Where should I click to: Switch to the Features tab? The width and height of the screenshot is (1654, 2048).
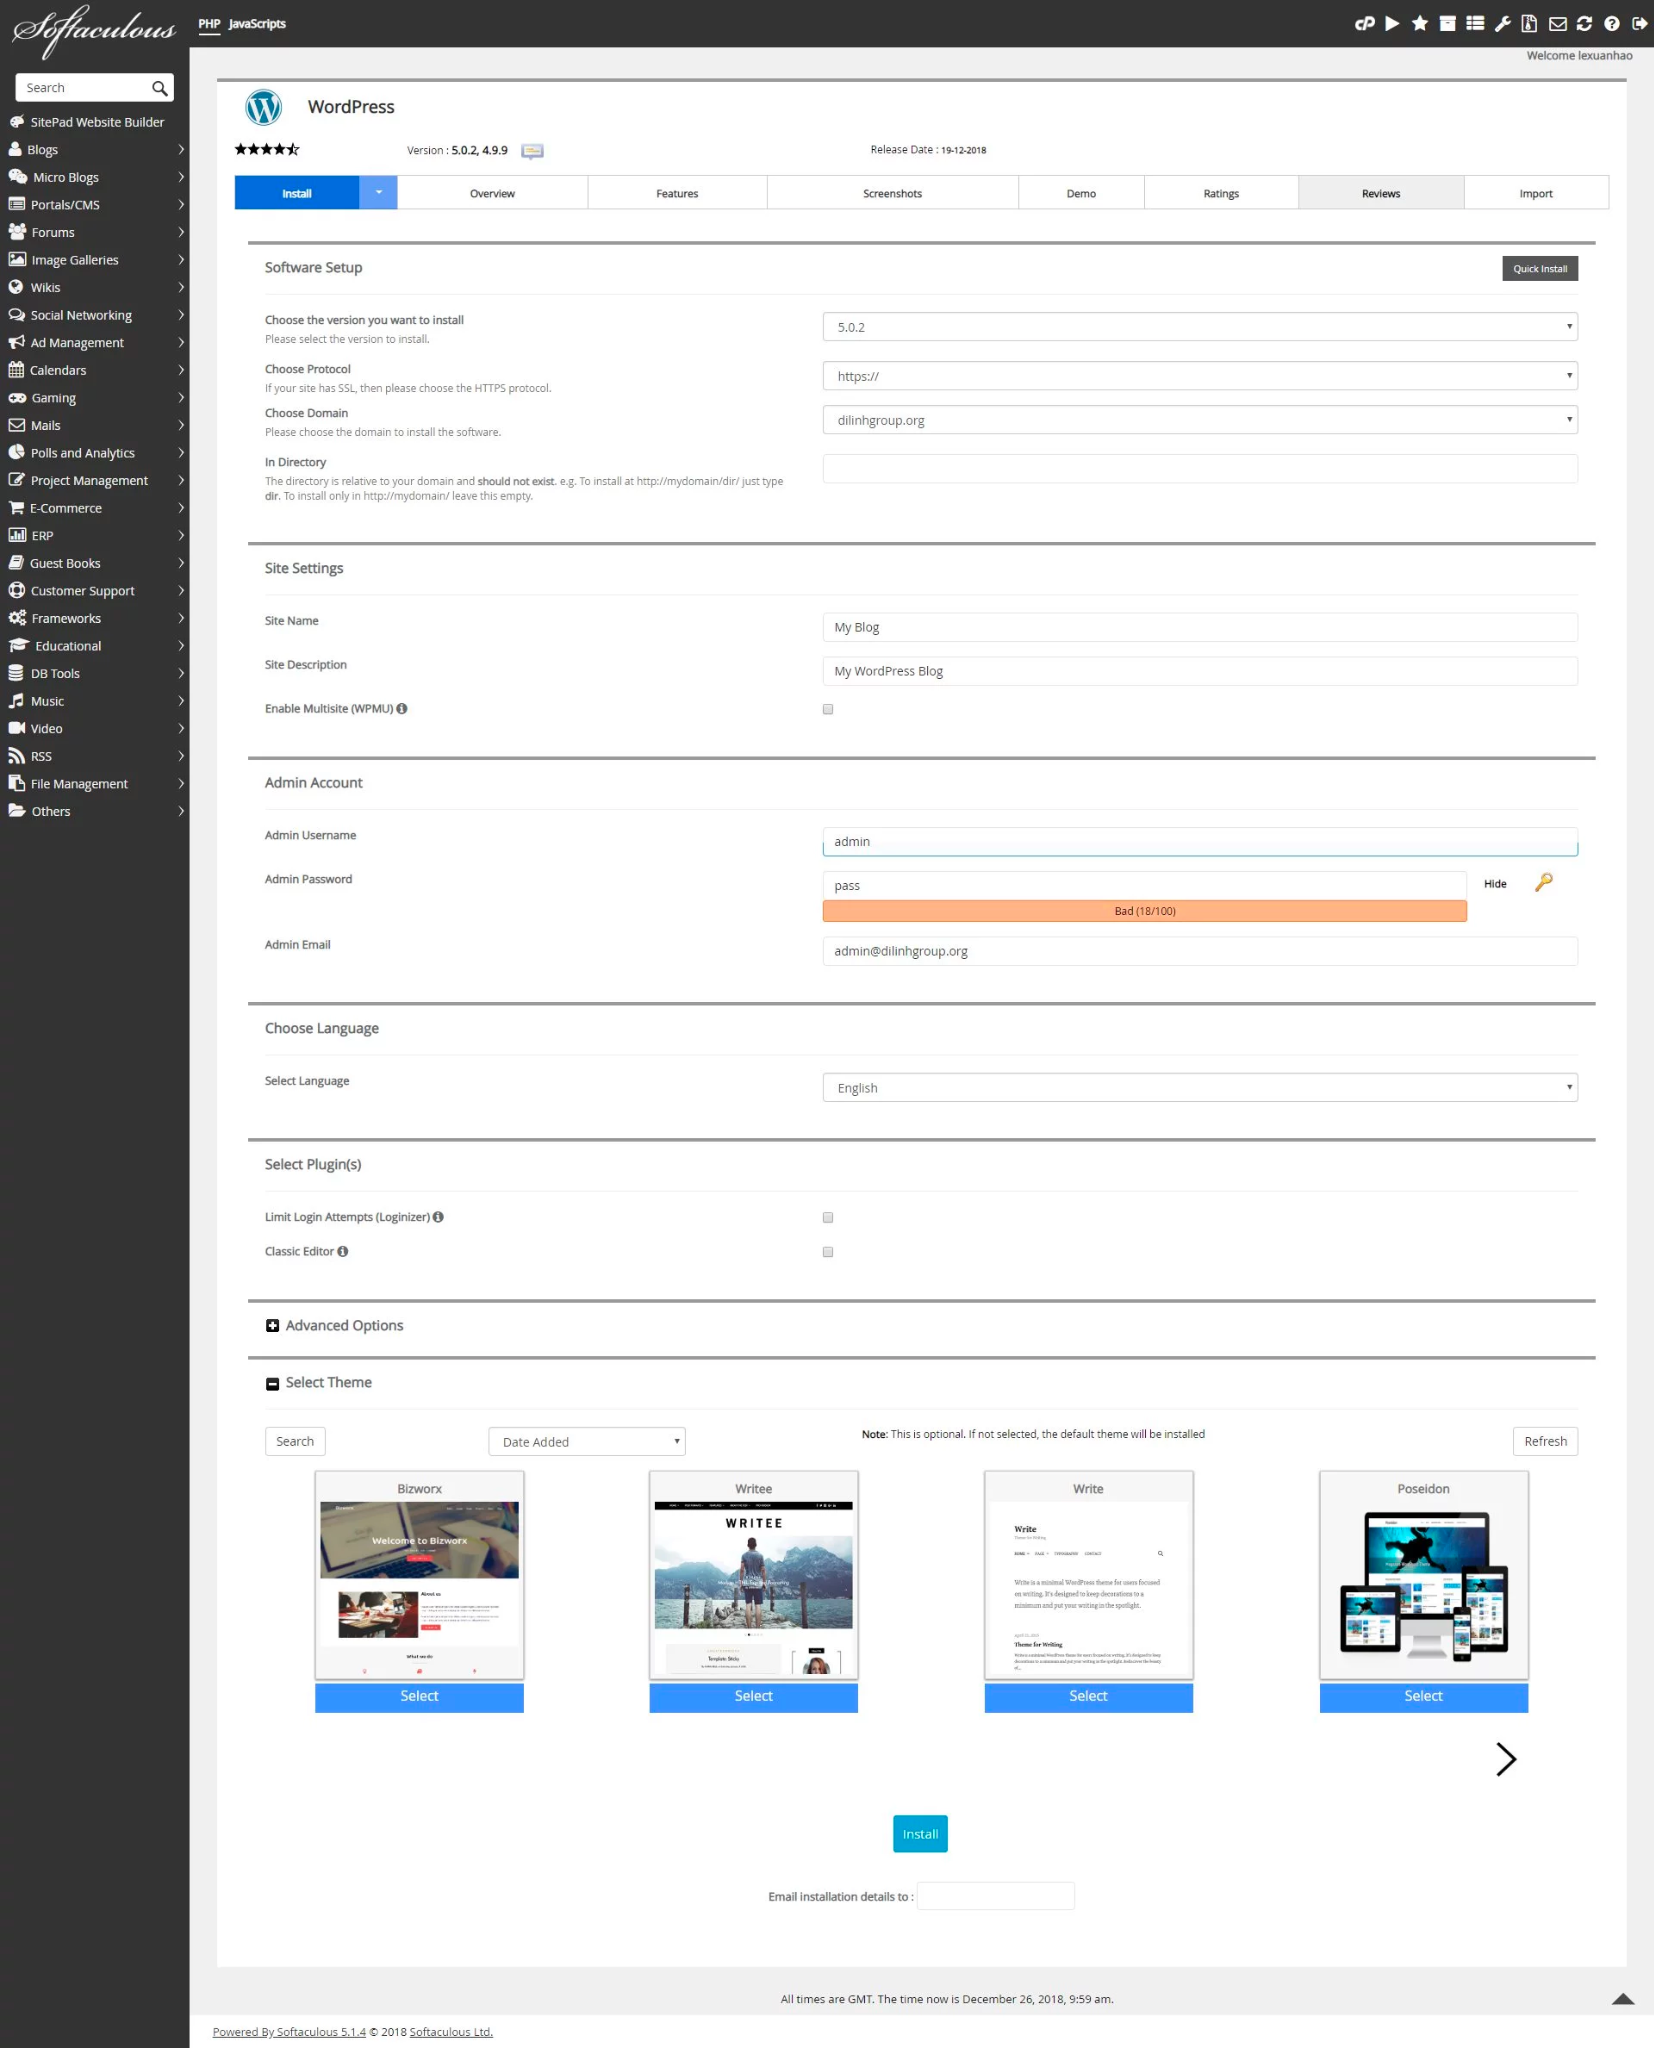(677, 193)
